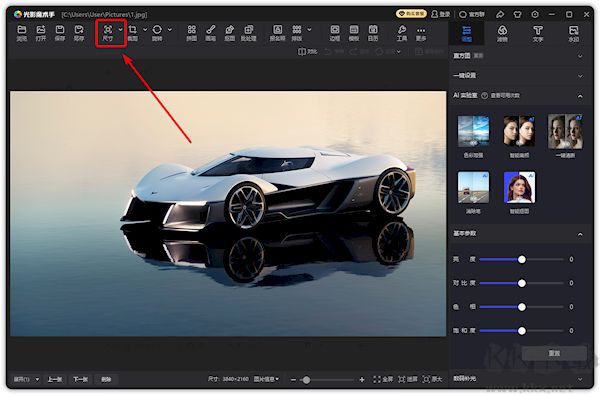Open the 图片信息 dropdown in status bar
This screenshot has height=395, width=600.
click(266, 379)
